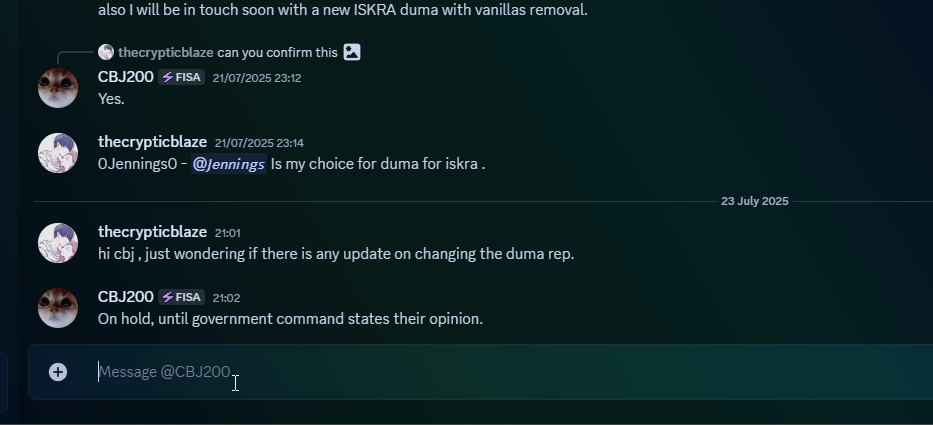Click the FISA lightning badge on 21:02 message
This screenshot has height=425, width=933.
pos(181,297)
